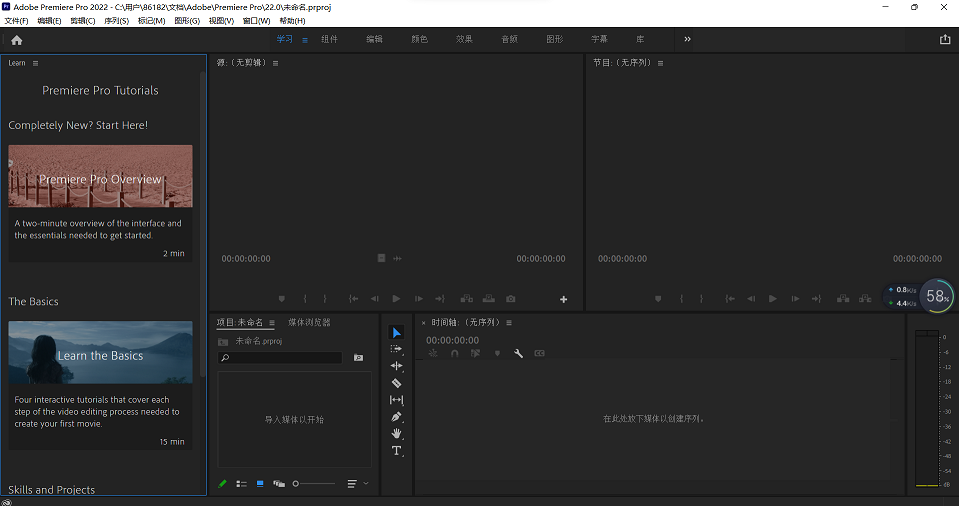The width and height of the screenshot is (959, 506).
Task: Select the Type tool
Action: tap(396, 450)
